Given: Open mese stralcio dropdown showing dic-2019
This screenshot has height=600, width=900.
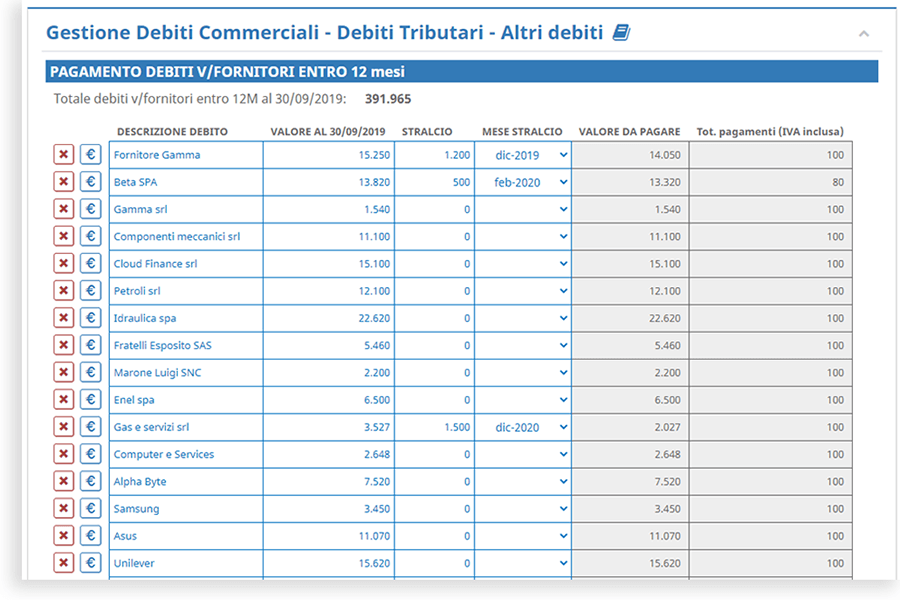Looking at the screenshot, I should [523, 155].
